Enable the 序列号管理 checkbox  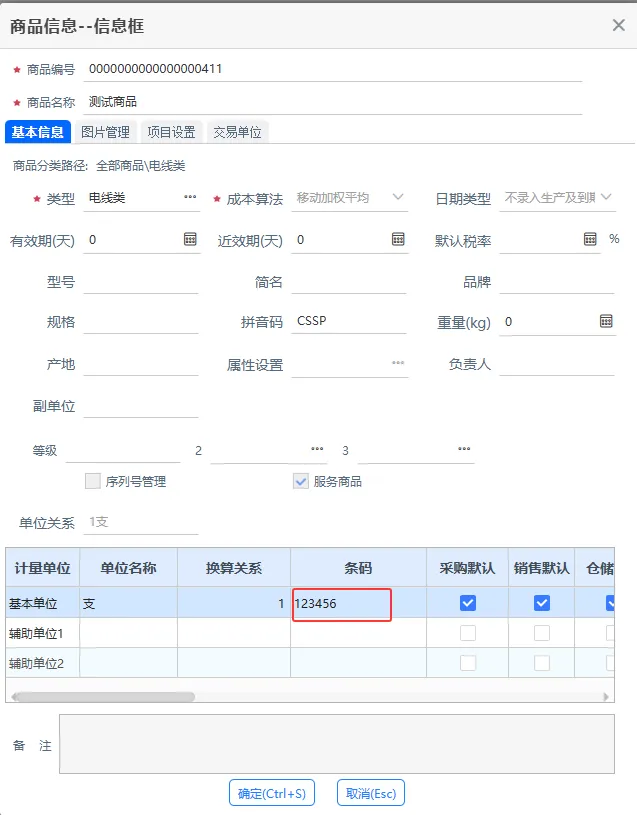93,481
